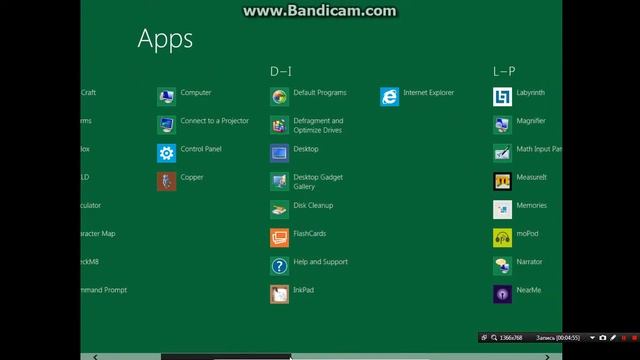Click the "Control Panel" label

coord(201,149)
